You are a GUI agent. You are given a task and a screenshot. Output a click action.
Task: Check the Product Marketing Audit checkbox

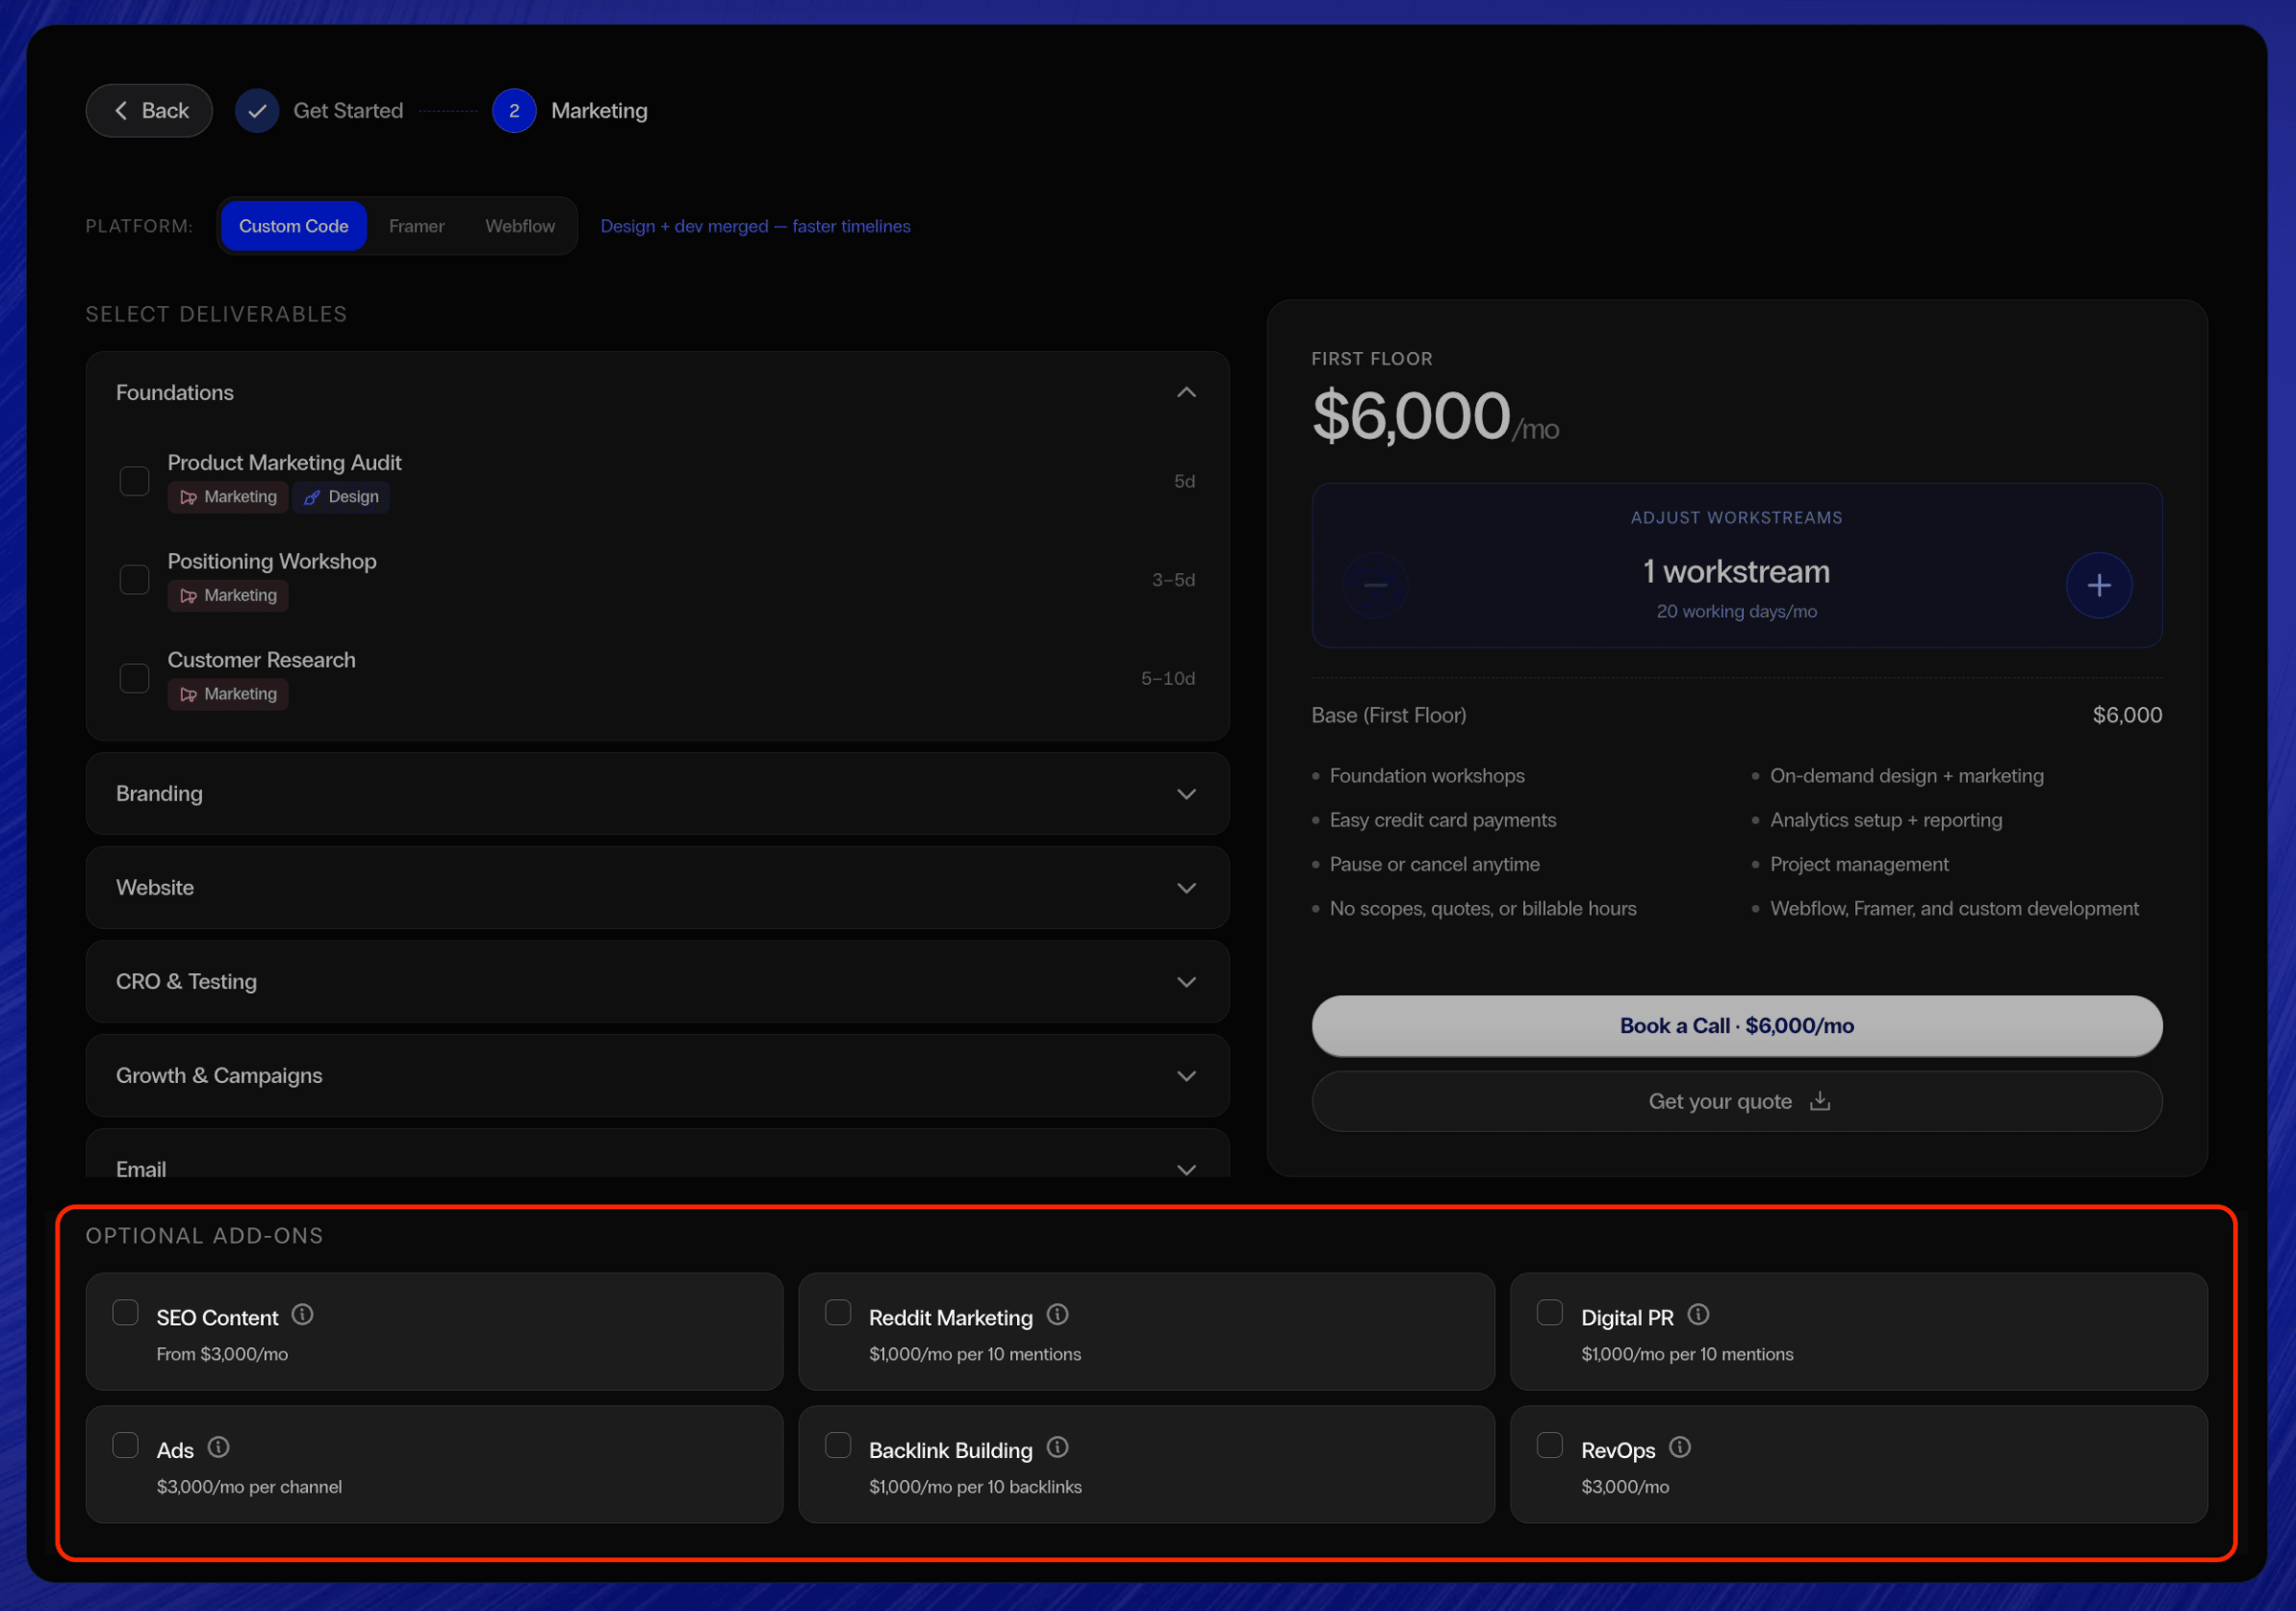click(x=134, y=481)
